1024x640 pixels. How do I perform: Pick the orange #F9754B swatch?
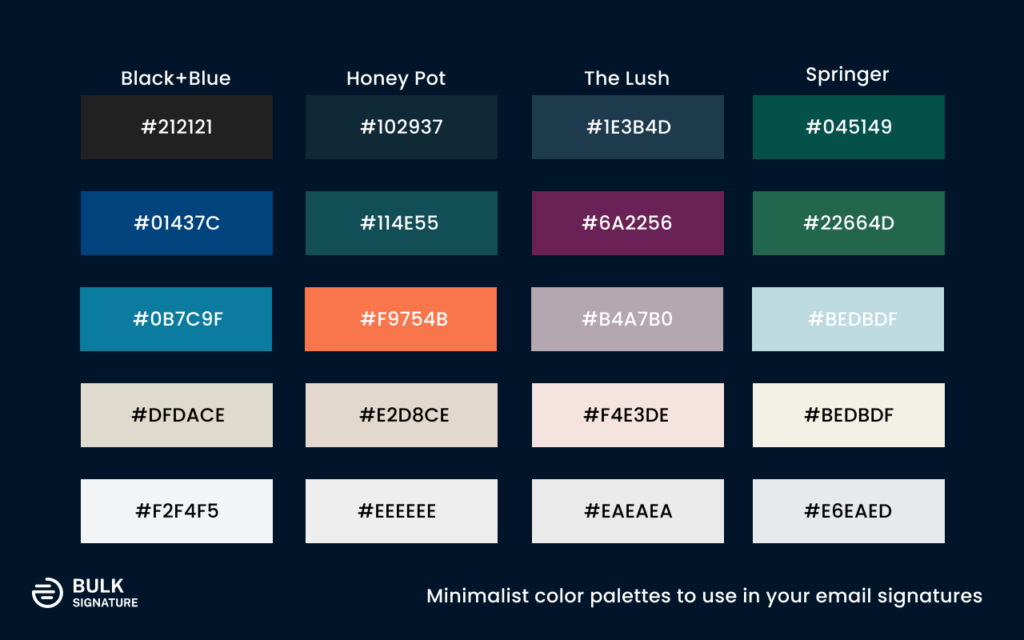pos(401,319)
